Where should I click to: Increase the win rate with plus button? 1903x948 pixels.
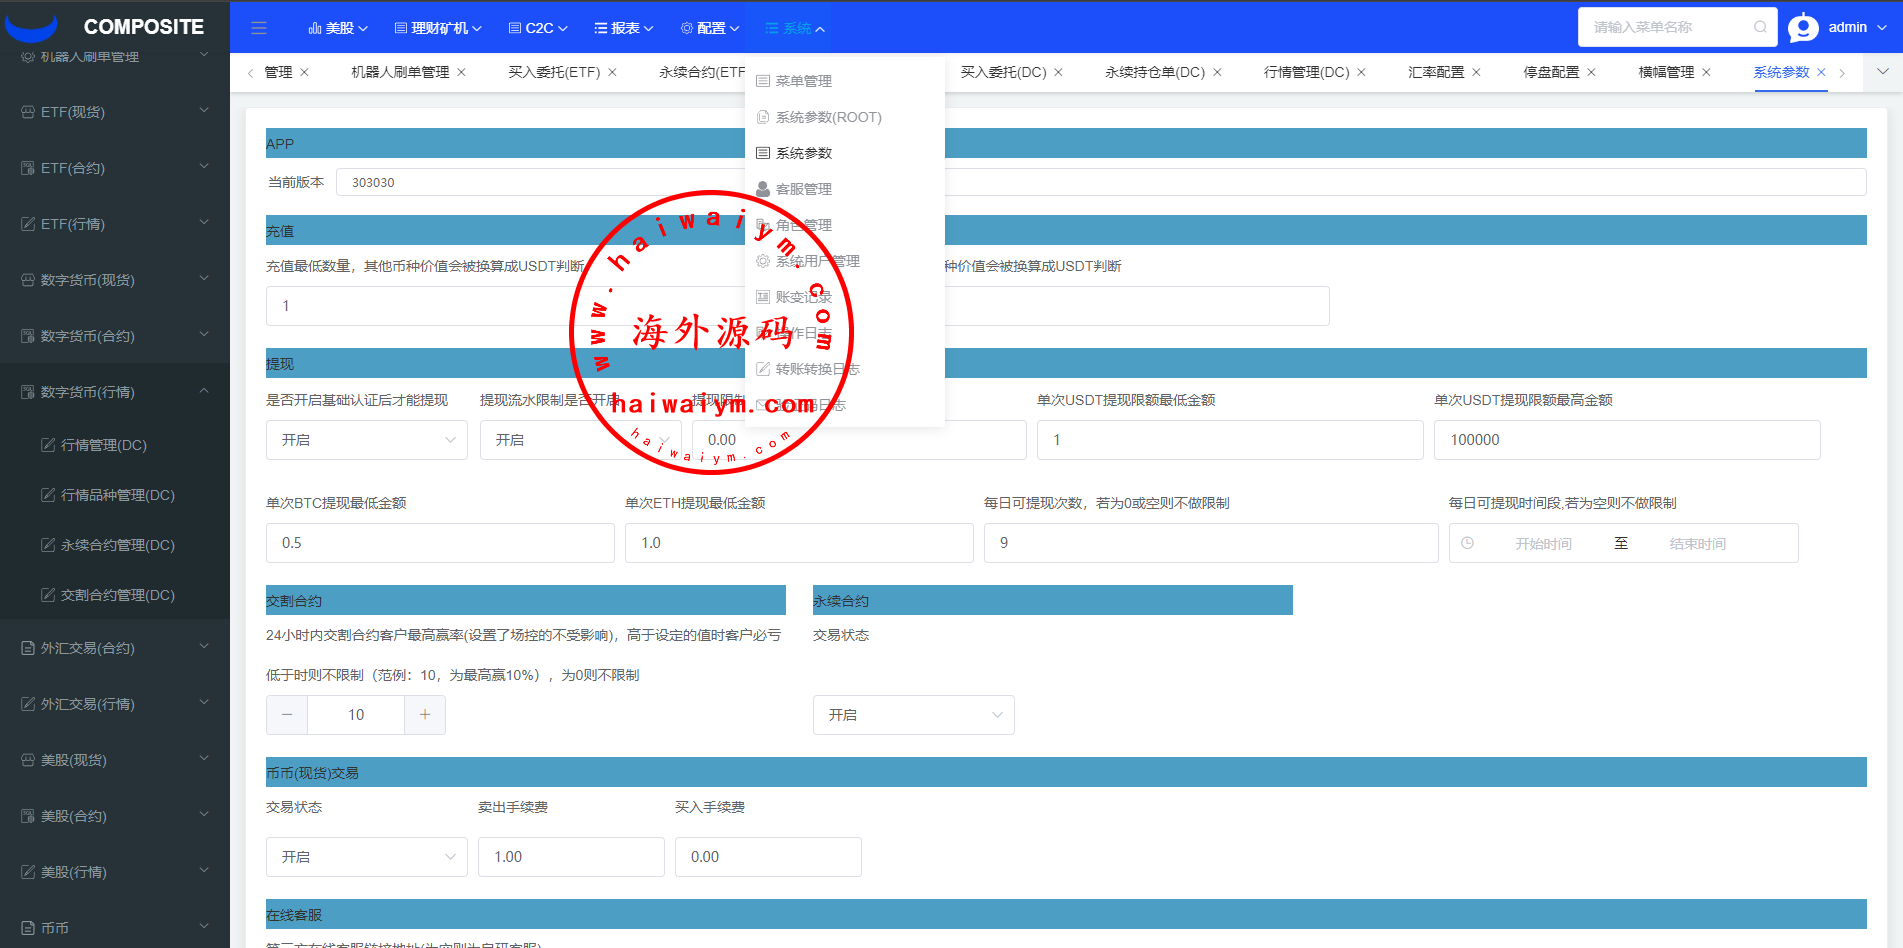point(425,715)
